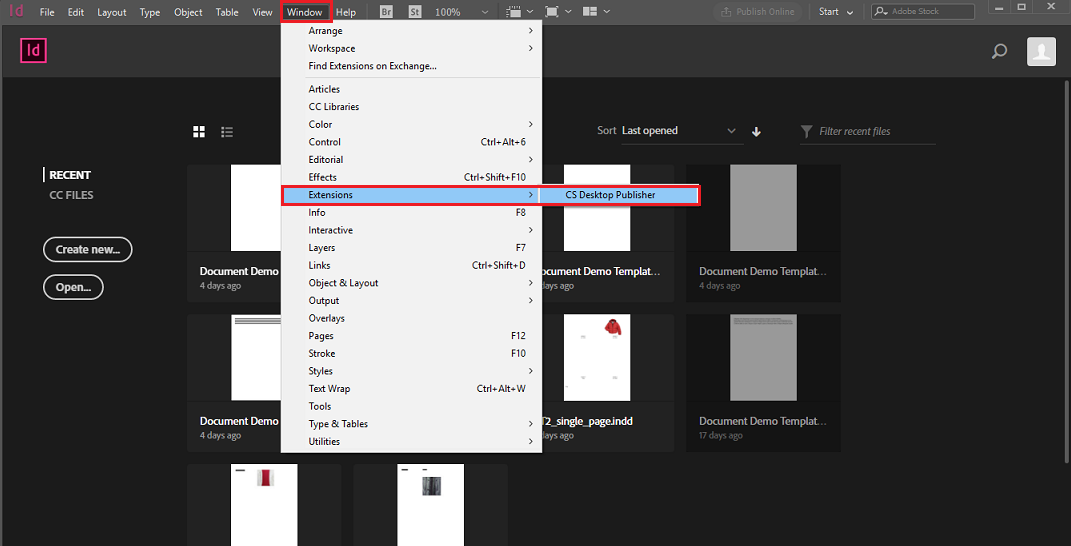Expand the Styles submenu
Viewport: 1071px width, 546px height.
pos(411,371)
